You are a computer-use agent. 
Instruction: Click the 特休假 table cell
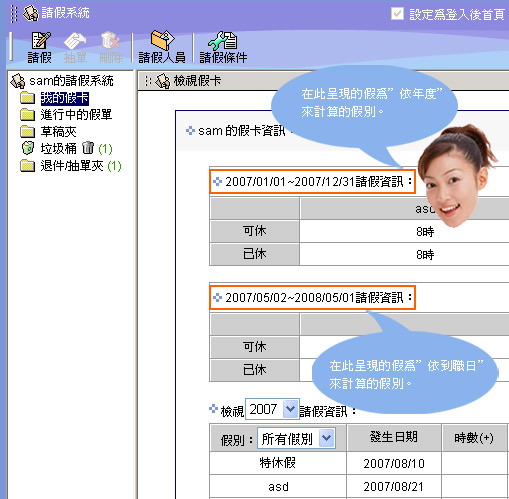click(x=278, y=463)
